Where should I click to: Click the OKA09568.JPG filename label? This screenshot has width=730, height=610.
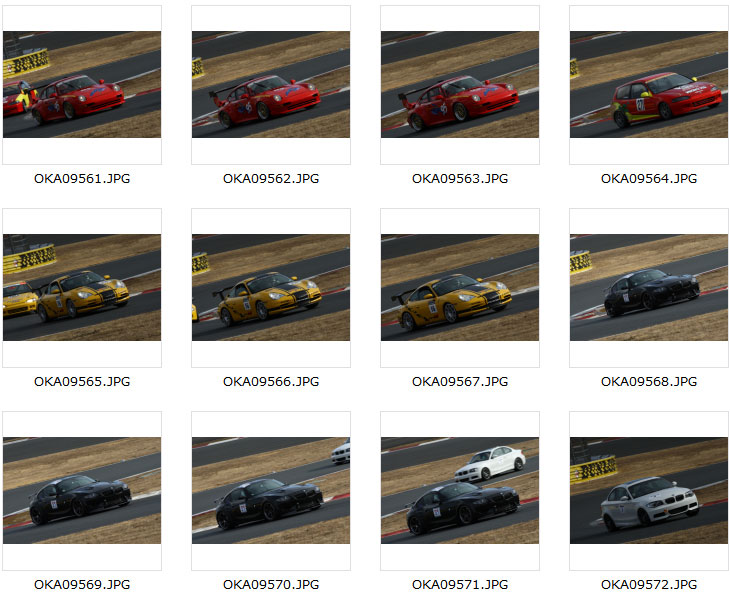pyautogui.click(x=649, y=381)
